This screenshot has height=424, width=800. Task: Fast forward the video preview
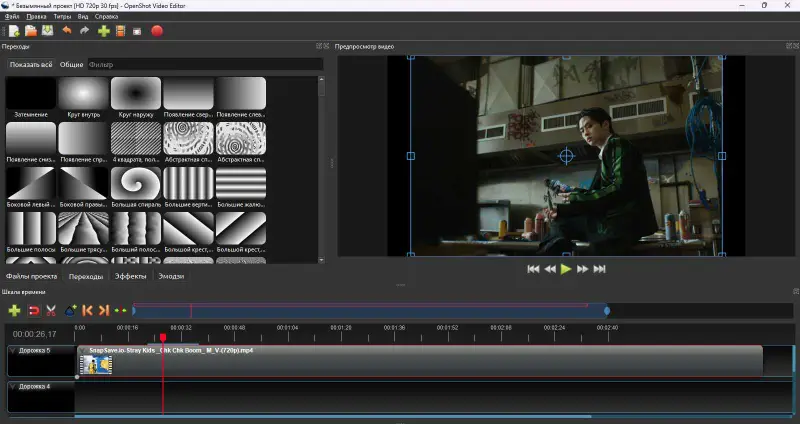point(583,269)
